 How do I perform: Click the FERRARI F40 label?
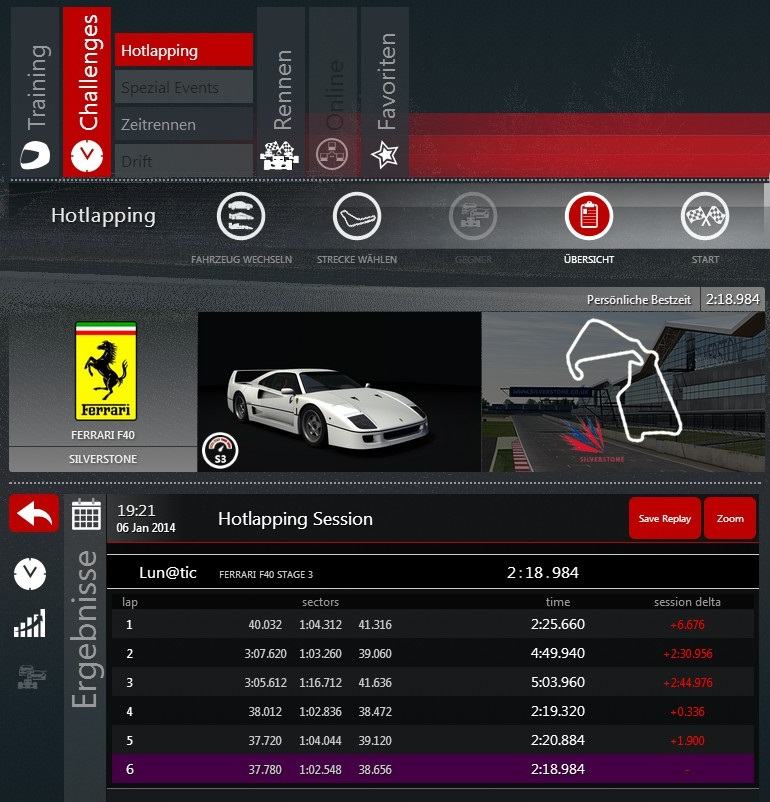(x=103, y=435)
